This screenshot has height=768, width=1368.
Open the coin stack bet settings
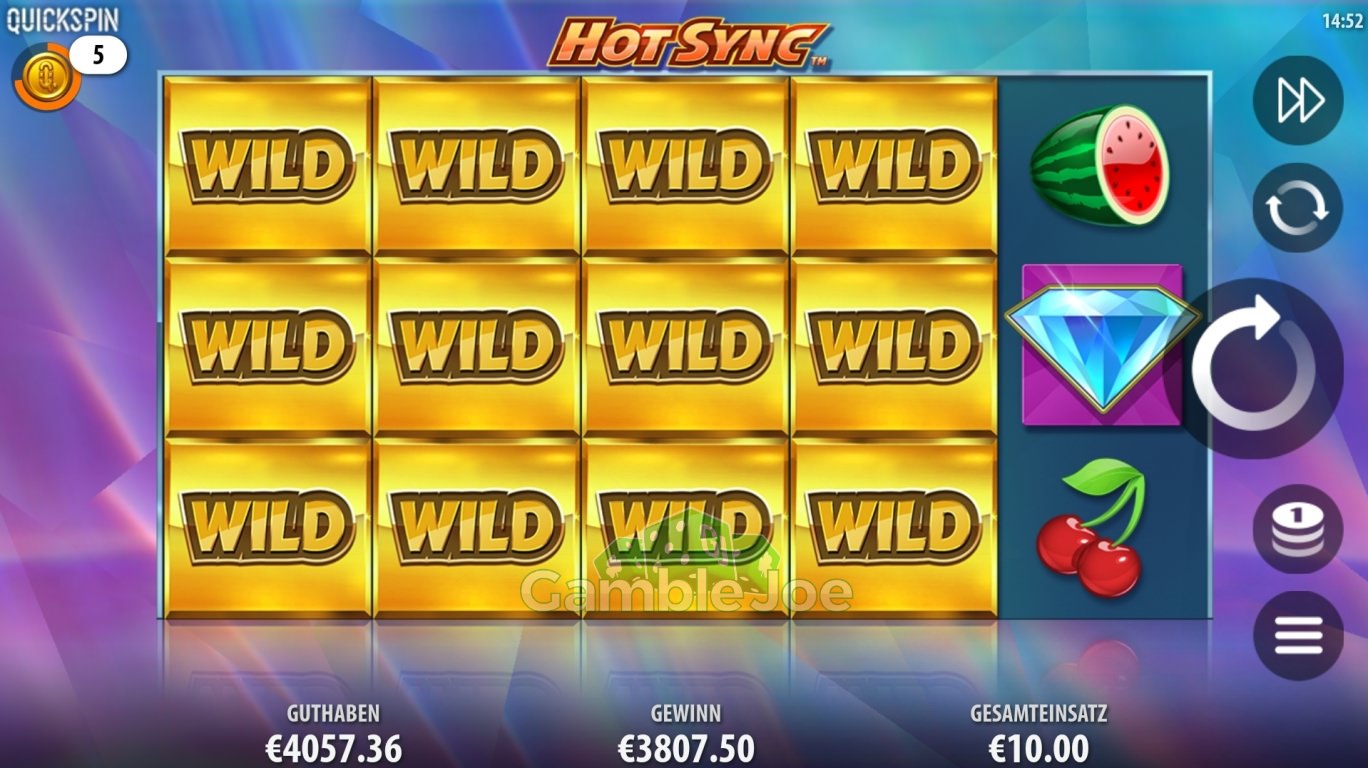(1298, 529)
